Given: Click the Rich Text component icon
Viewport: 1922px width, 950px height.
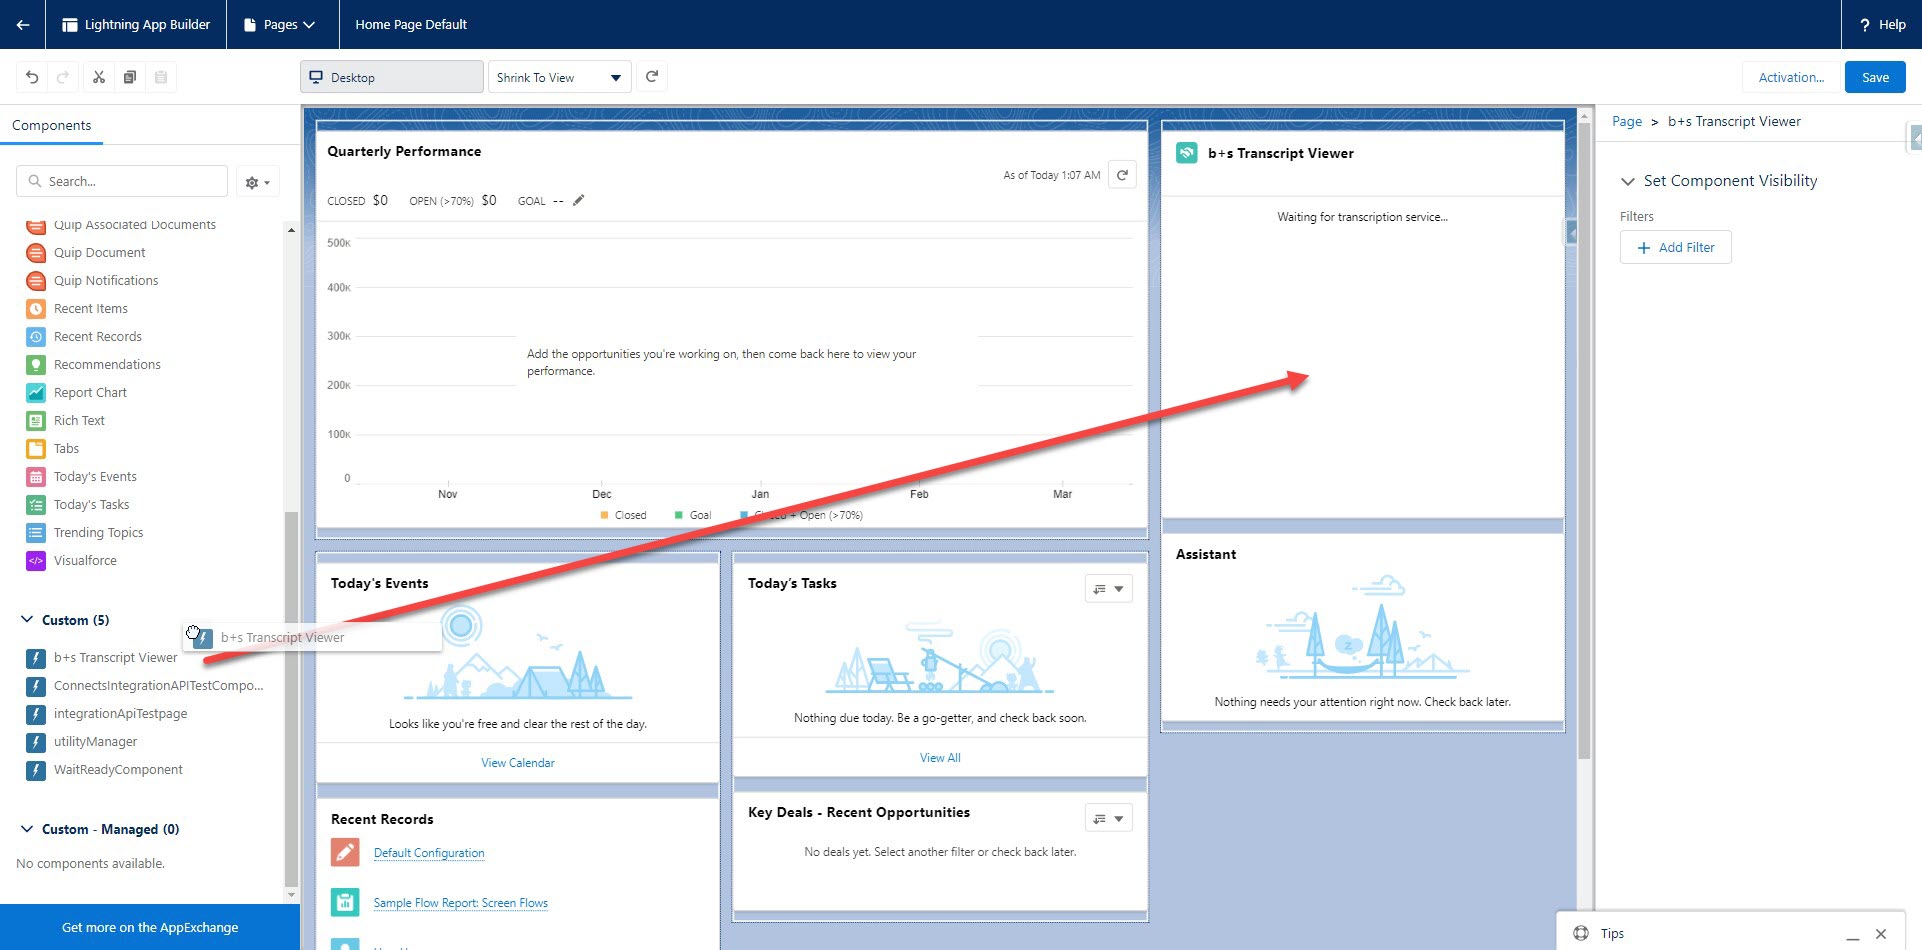Looking at the screenshot, I should pyautogui.click(x=36, y=421).
